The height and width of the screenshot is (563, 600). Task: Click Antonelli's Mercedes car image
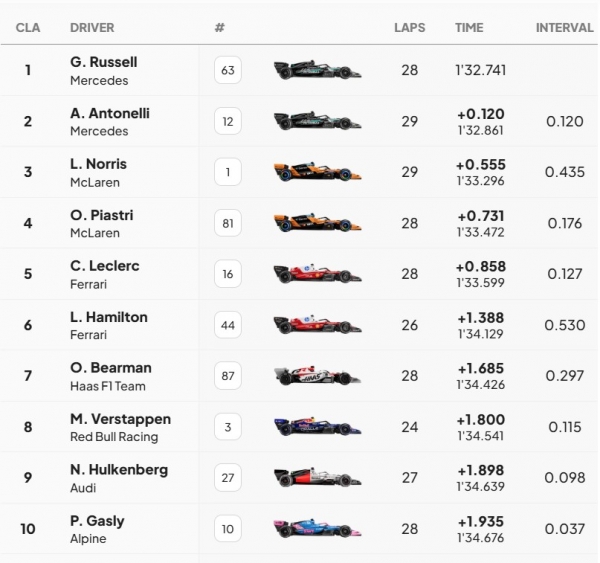click(x=317, y=121)
